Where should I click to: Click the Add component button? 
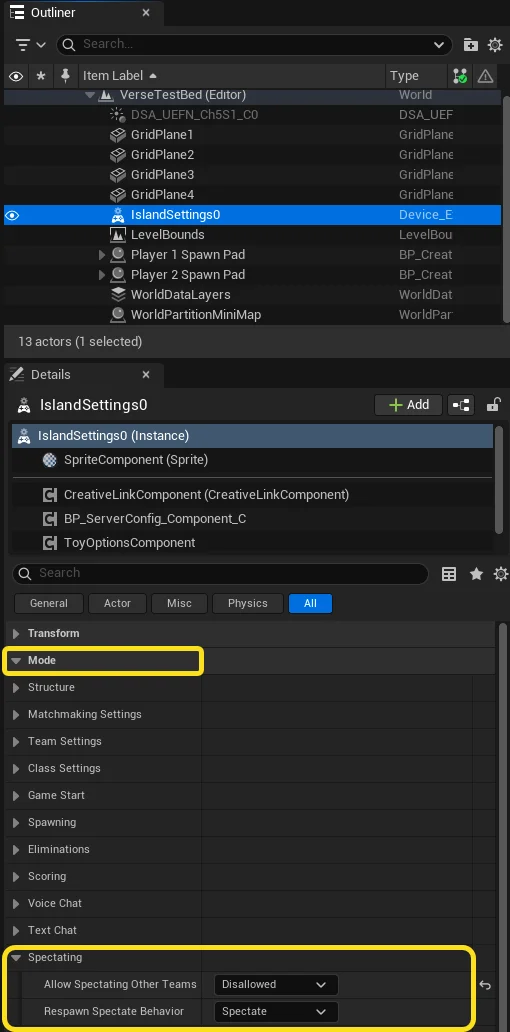coord(408,405)
